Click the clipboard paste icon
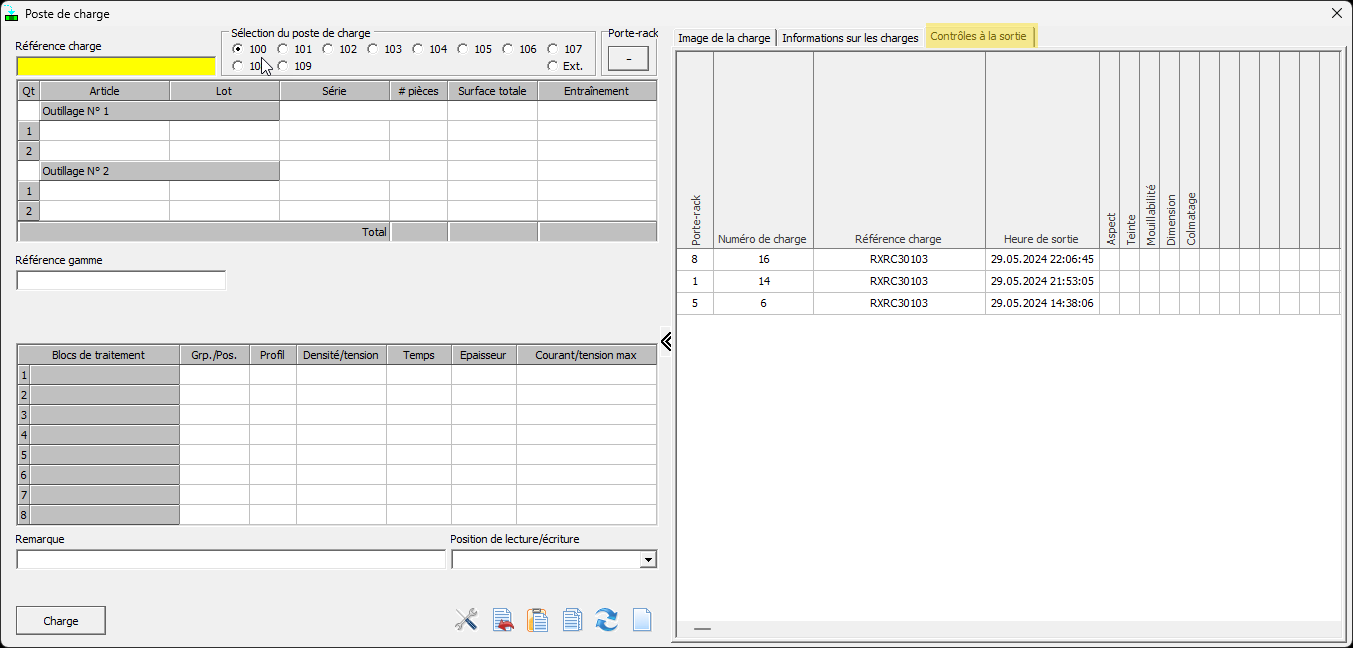This screenshot has width=1353, height=648. pos(538,620)
